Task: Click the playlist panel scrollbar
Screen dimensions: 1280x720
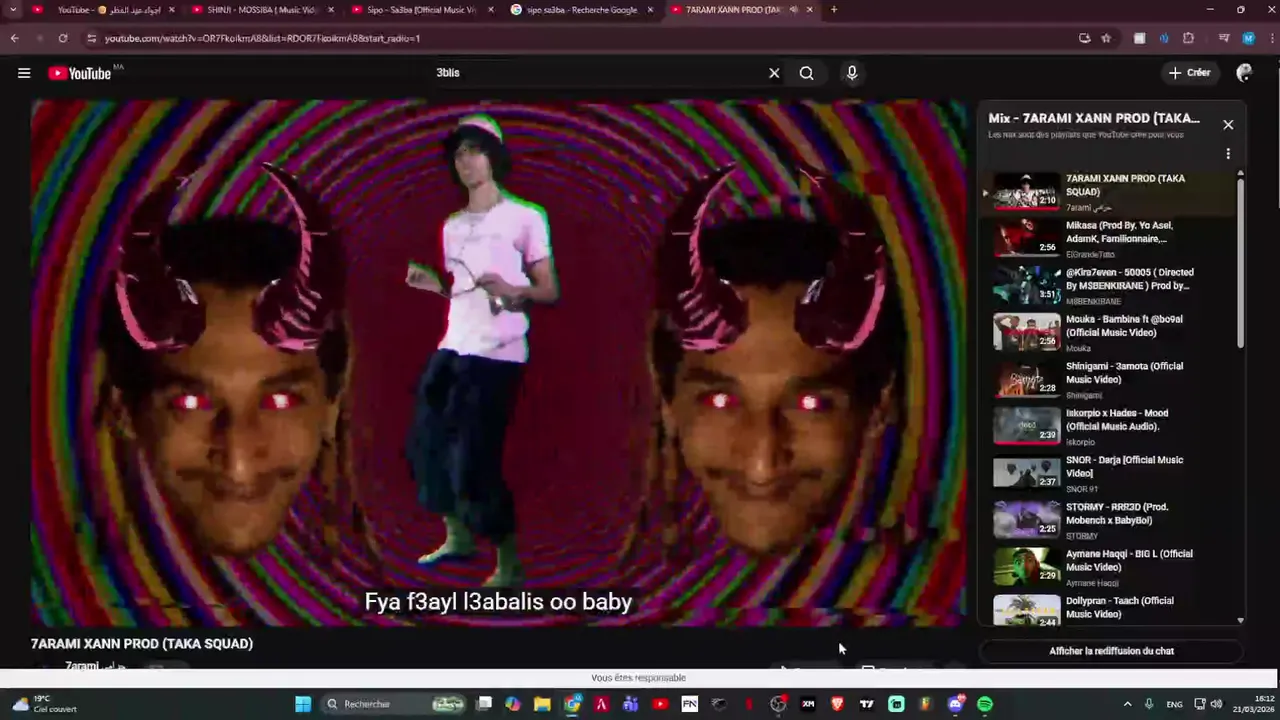Action: 1241,263
